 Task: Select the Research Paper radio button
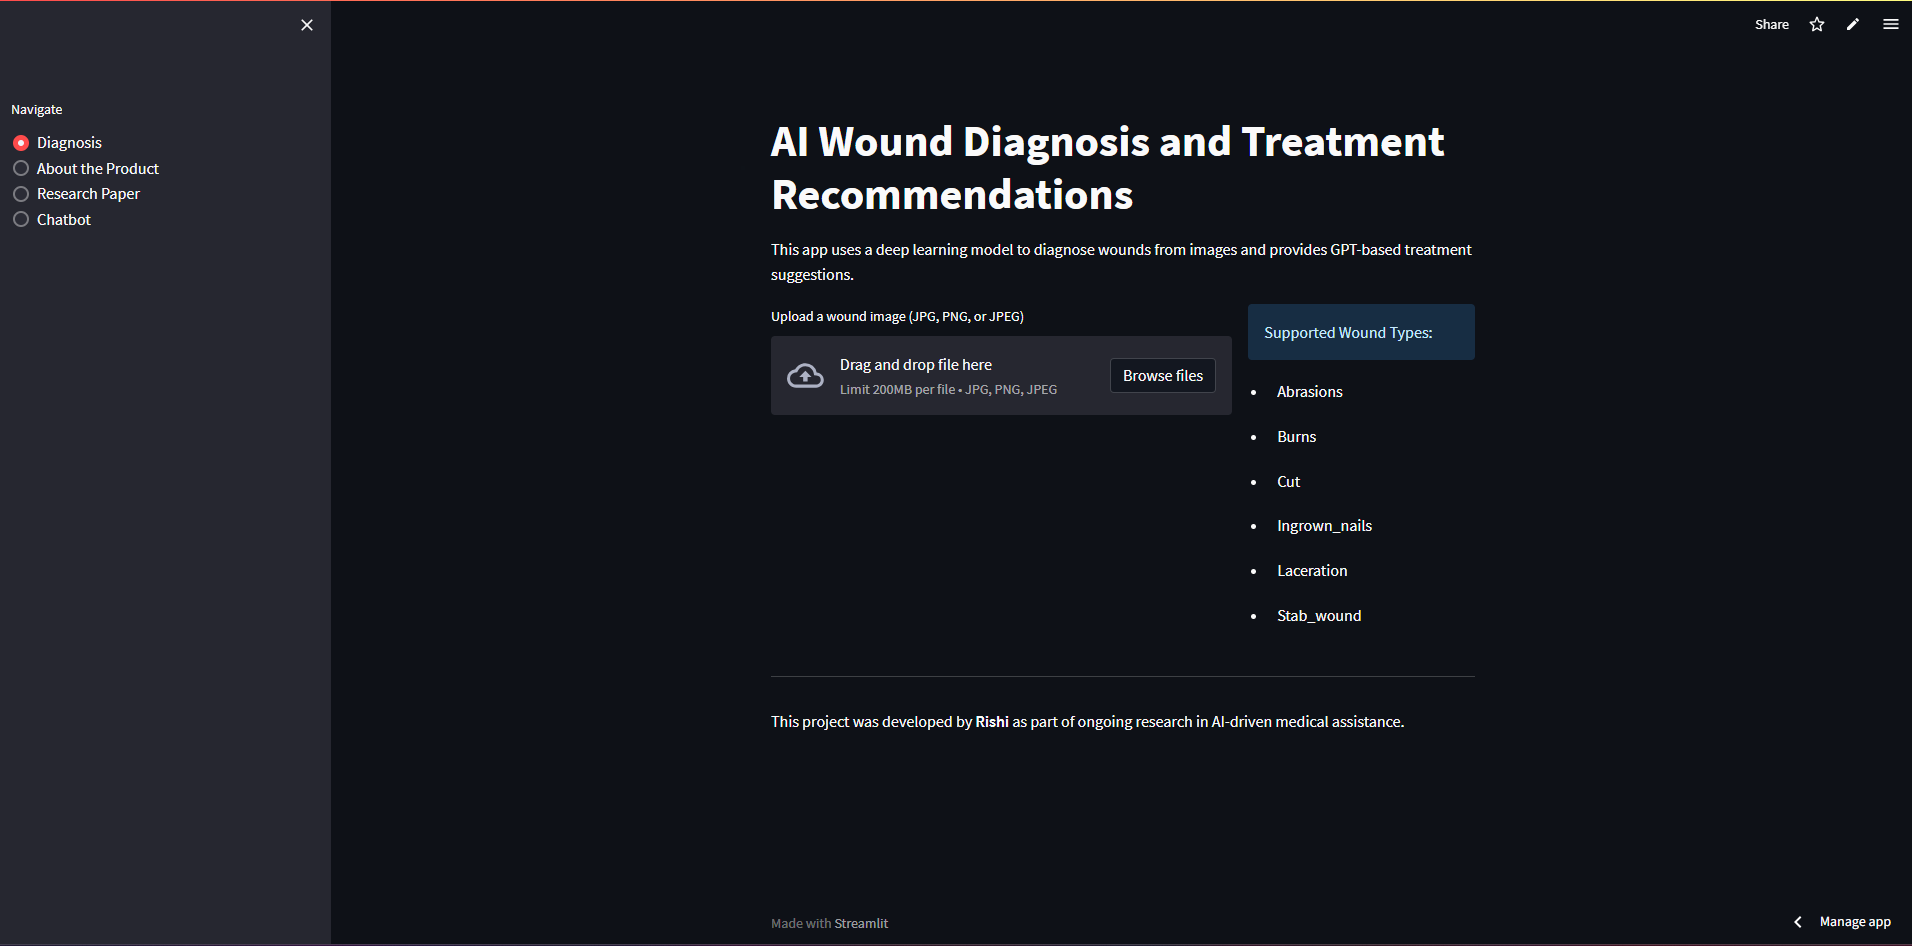click(21, 193)
